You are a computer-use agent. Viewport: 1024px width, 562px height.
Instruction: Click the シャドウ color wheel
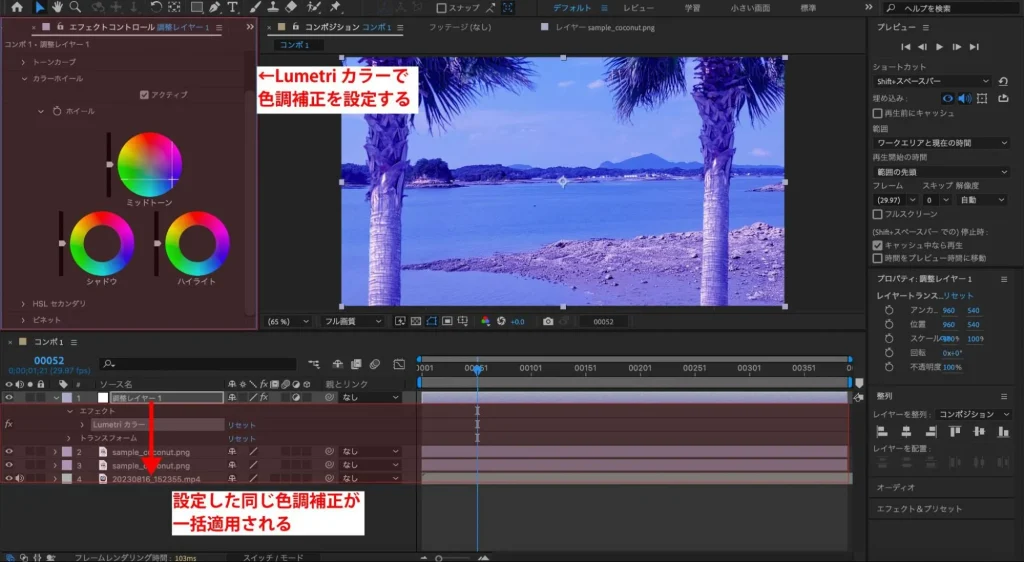tap(102, 243)
